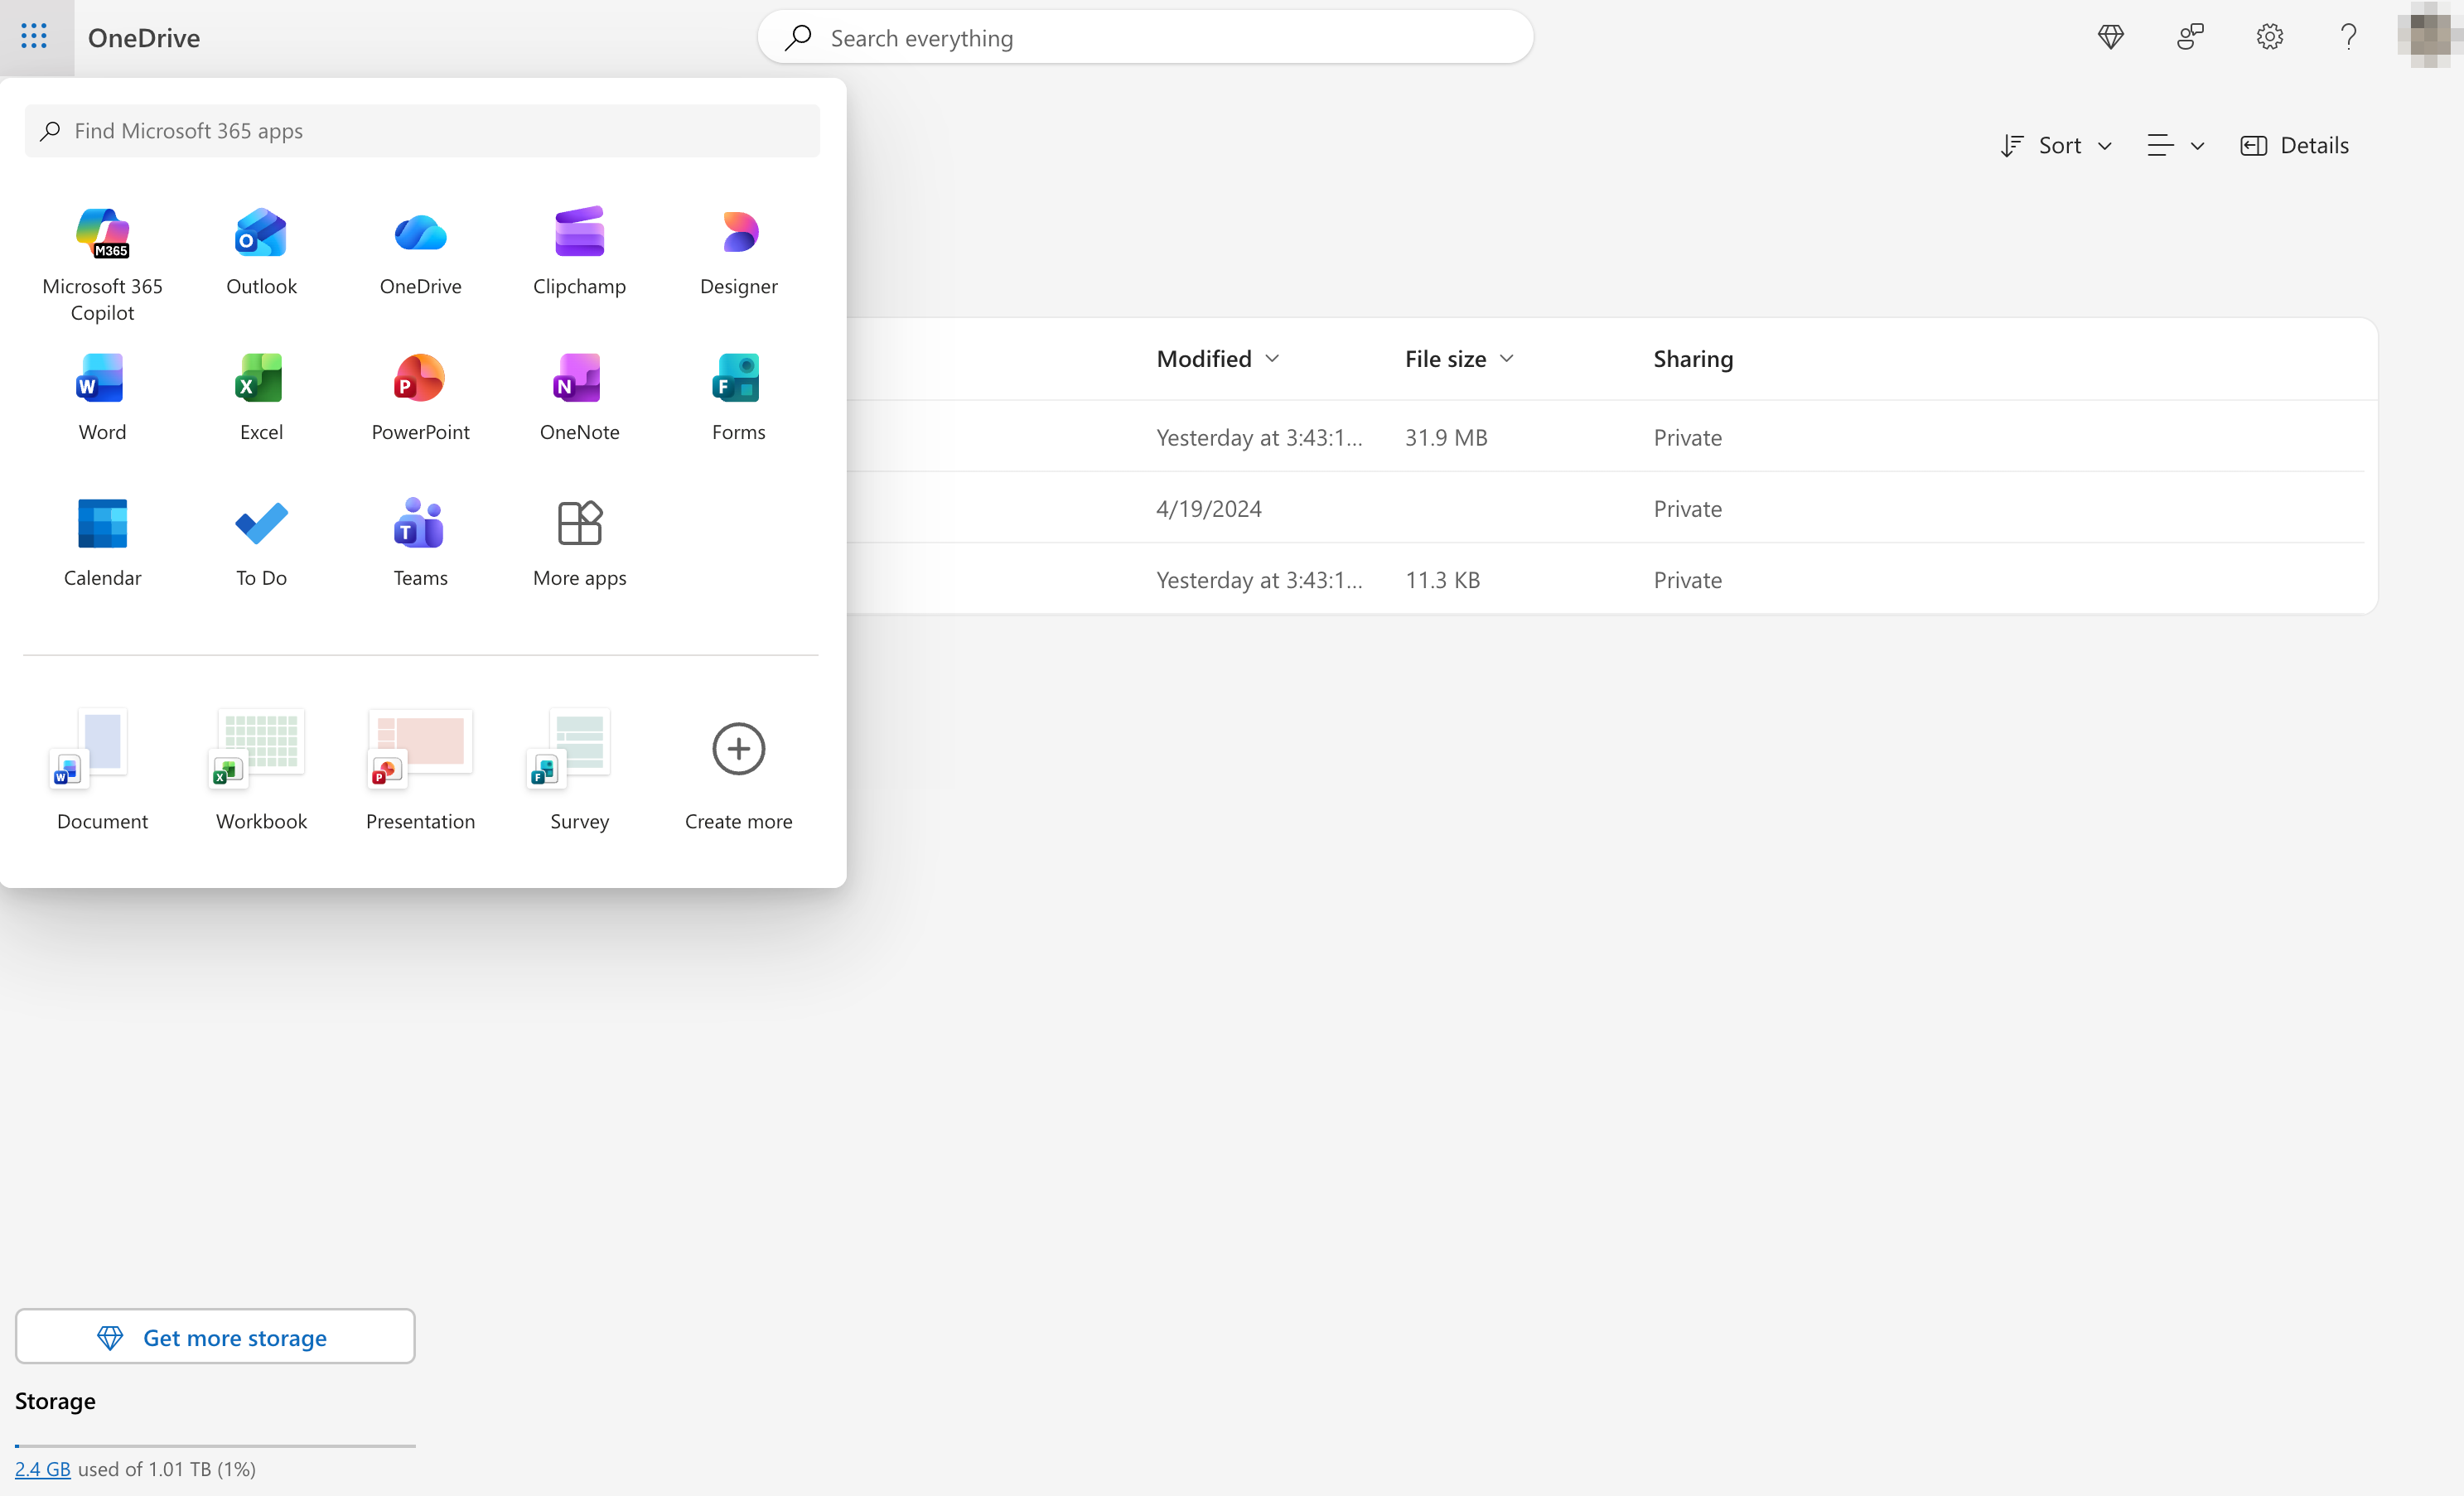Create a new Forms Survey
Screen dimensions: 2464x1496
[x=579, y=769]
